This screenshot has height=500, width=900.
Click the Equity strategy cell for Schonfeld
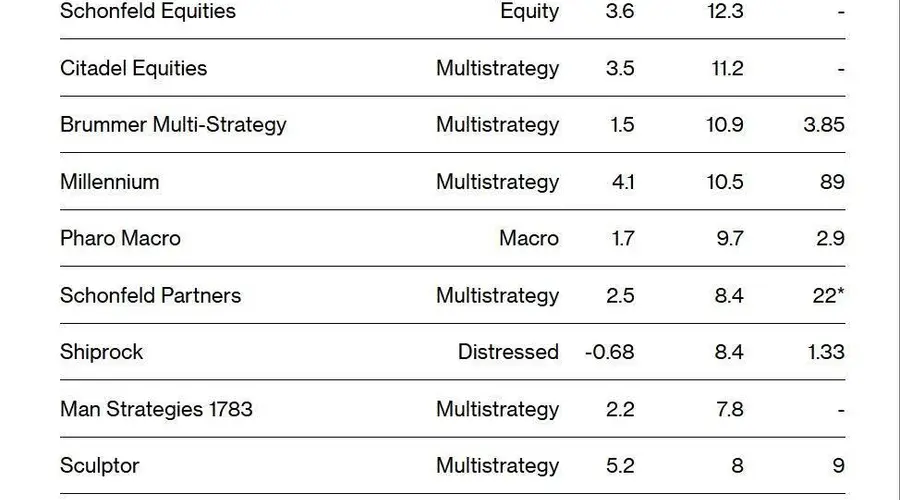(x=529, y=11)
